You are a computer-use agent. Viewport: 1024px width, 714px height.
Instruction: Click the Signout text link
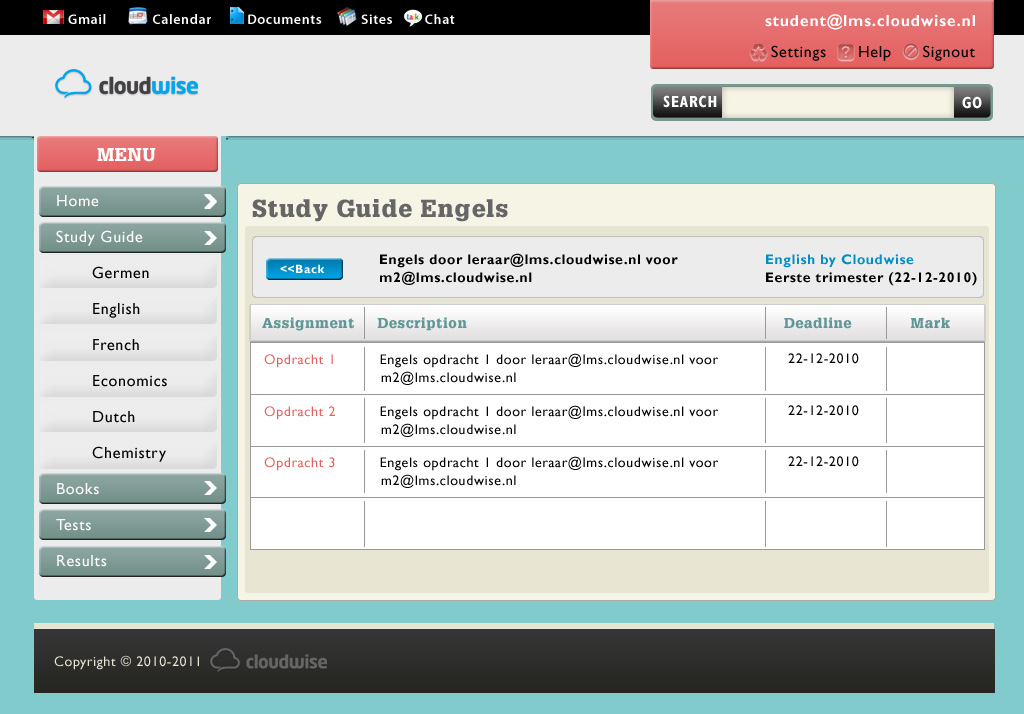click(x=948, y=52)
